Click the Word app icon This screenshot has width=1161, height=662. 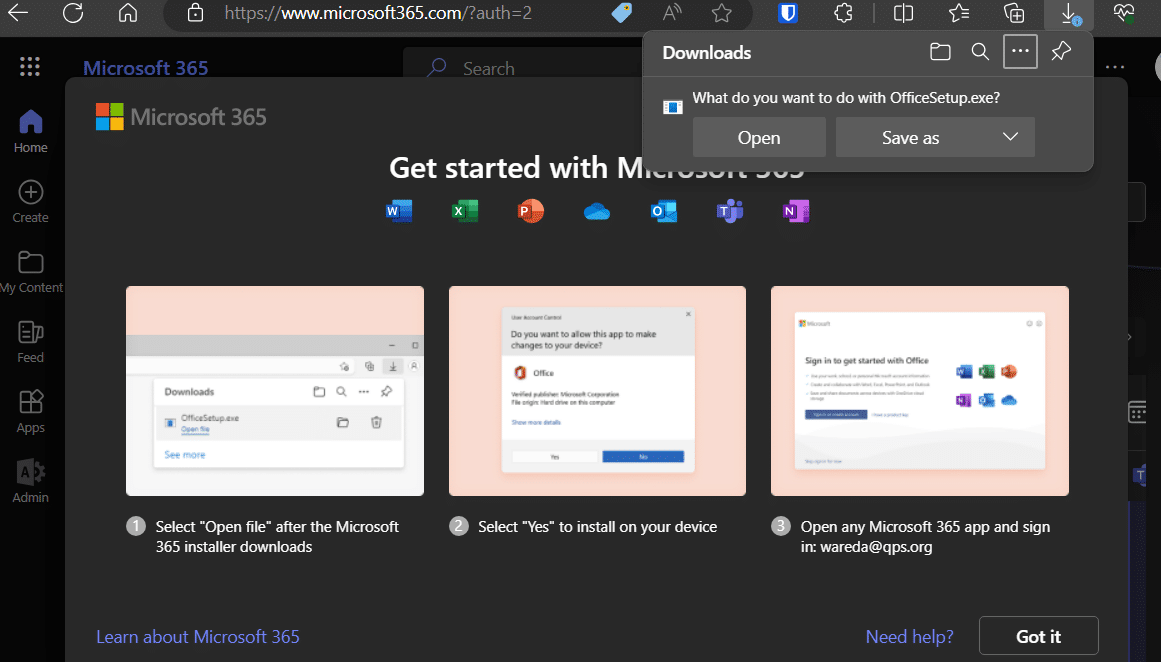(x=399, y=211)
